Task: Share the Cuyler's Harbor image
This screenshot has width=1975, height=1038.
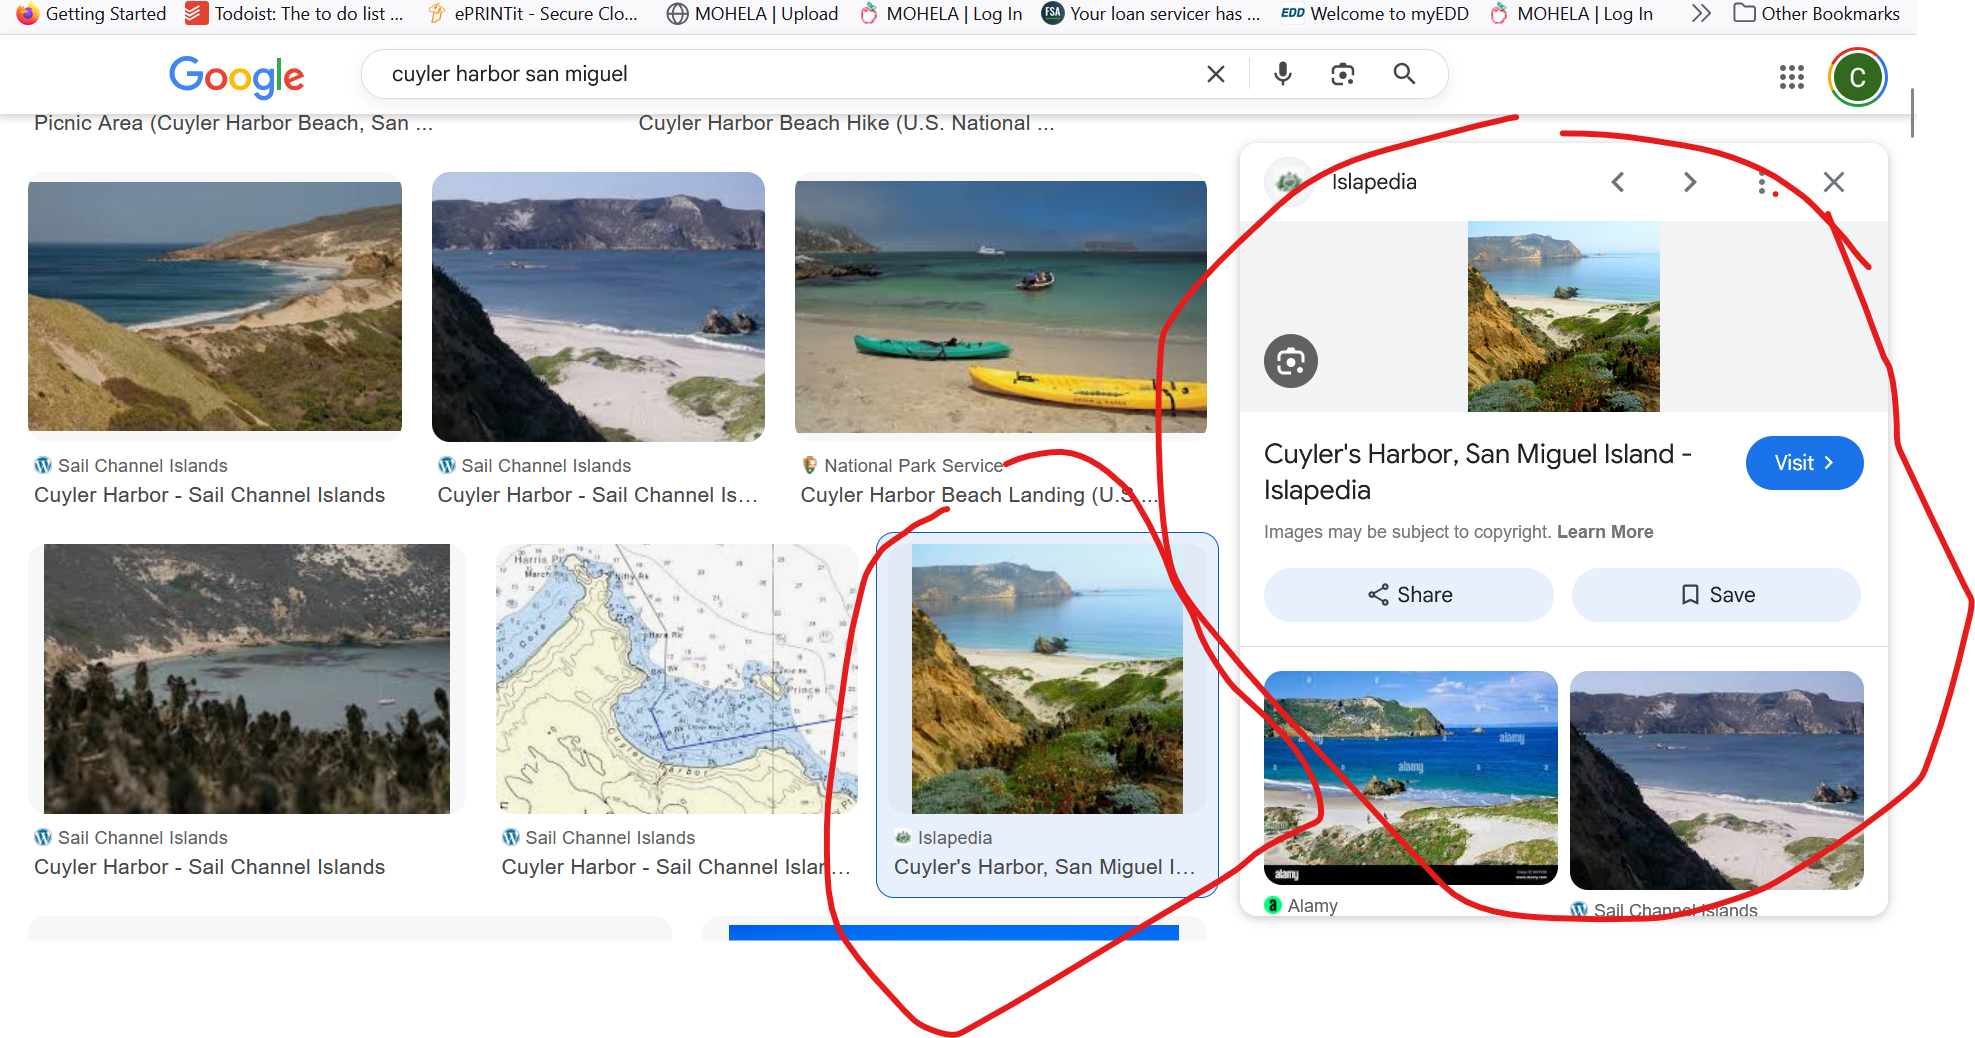Action: (1409, 595)
